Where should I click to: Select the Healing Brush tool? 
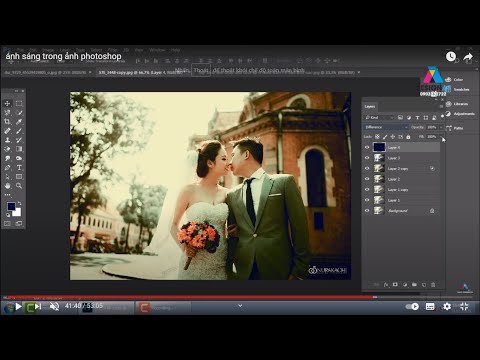[7, 131]
